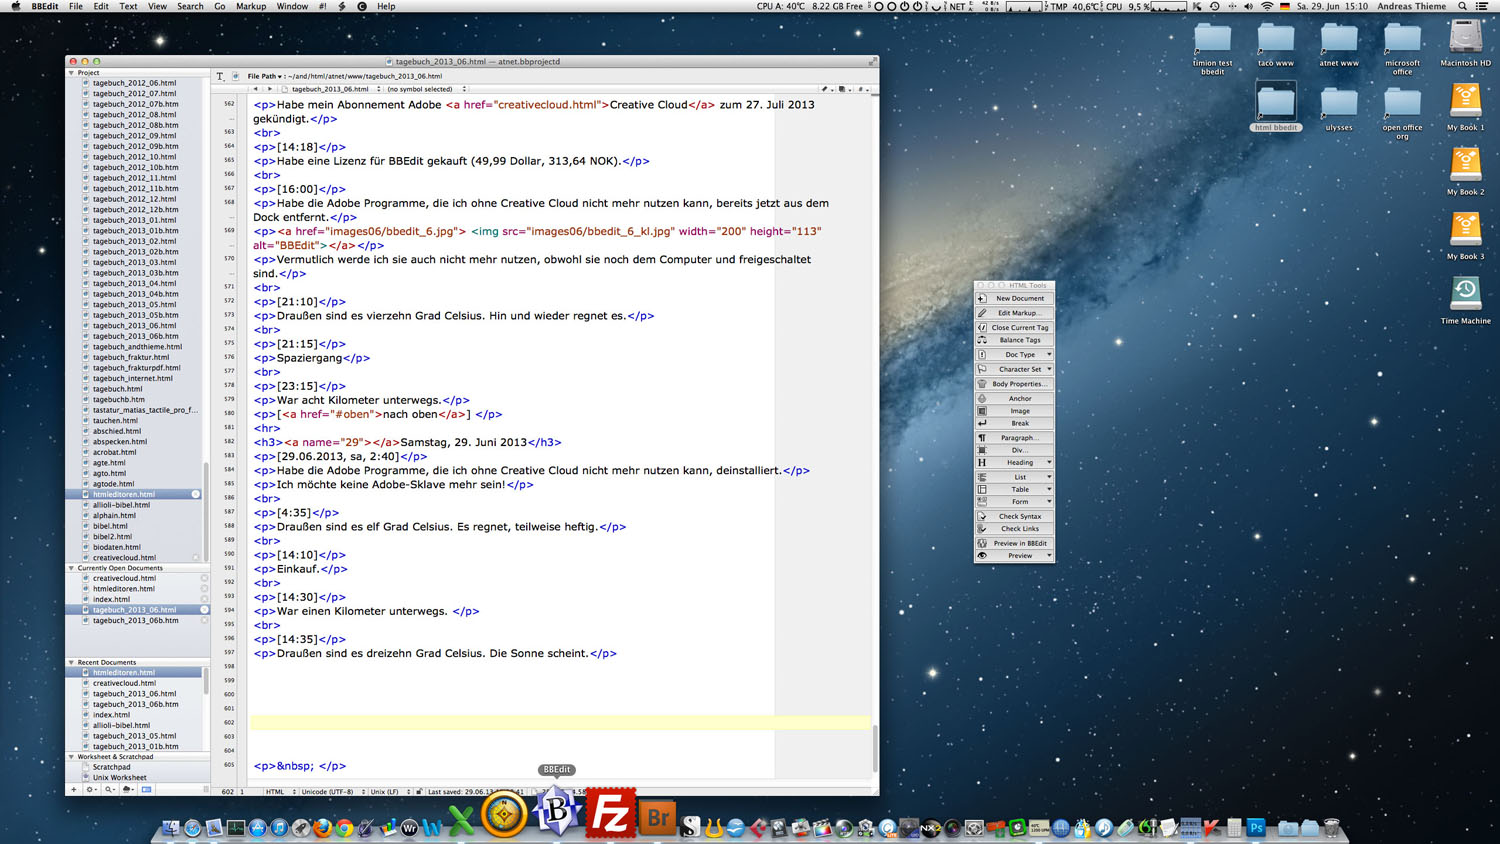
Task: Click the line number 602 in status bar
Action: [228, 792]
